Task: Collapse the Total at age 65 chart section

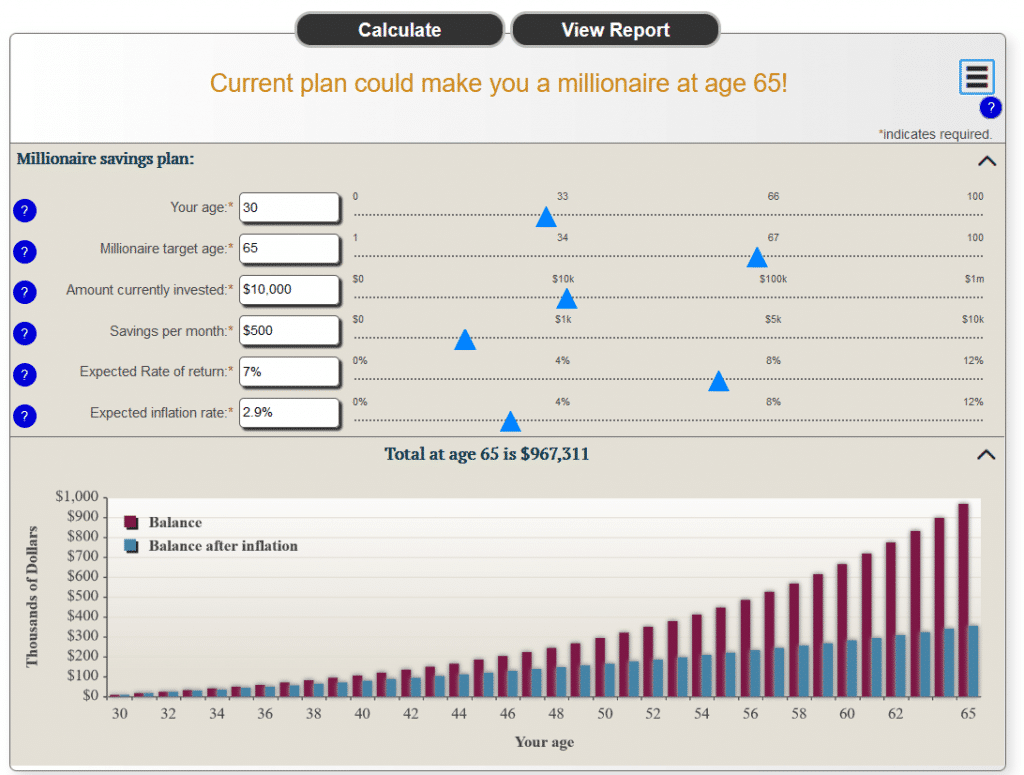Action: point(986,455)
